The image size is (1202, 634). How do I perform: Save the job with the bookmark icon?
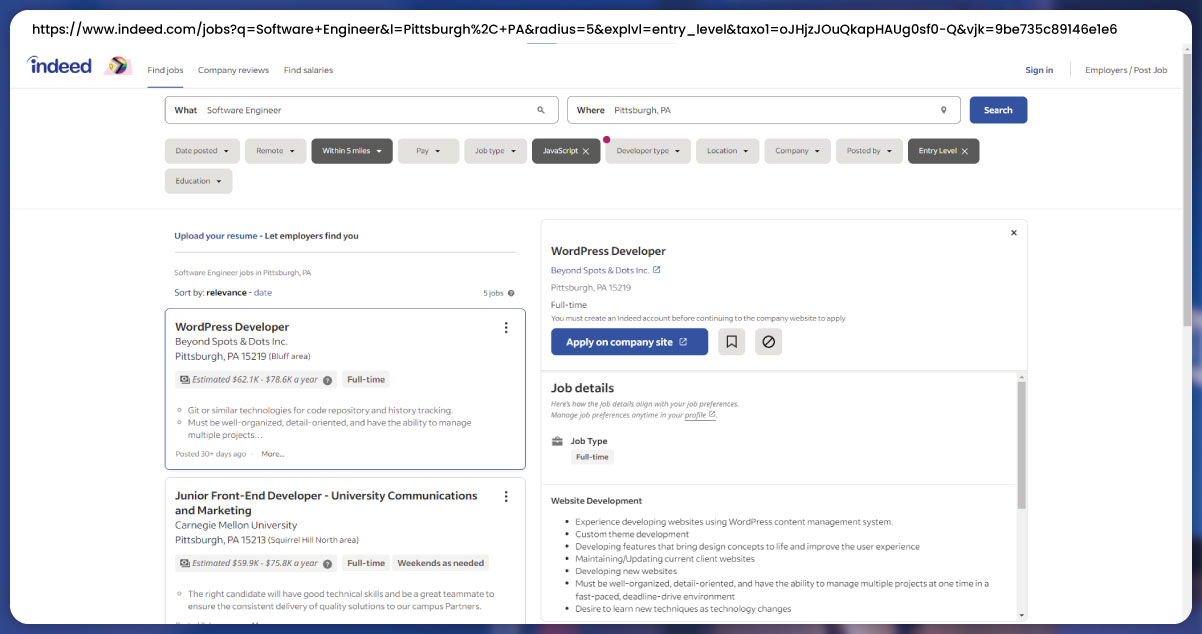tap(731, 342)
